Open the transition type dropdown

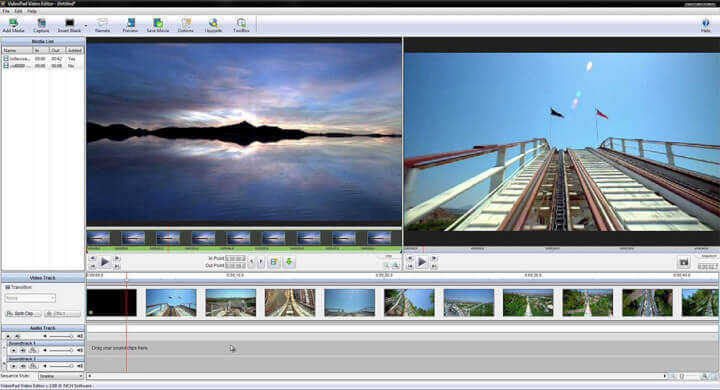click(30, 298)
